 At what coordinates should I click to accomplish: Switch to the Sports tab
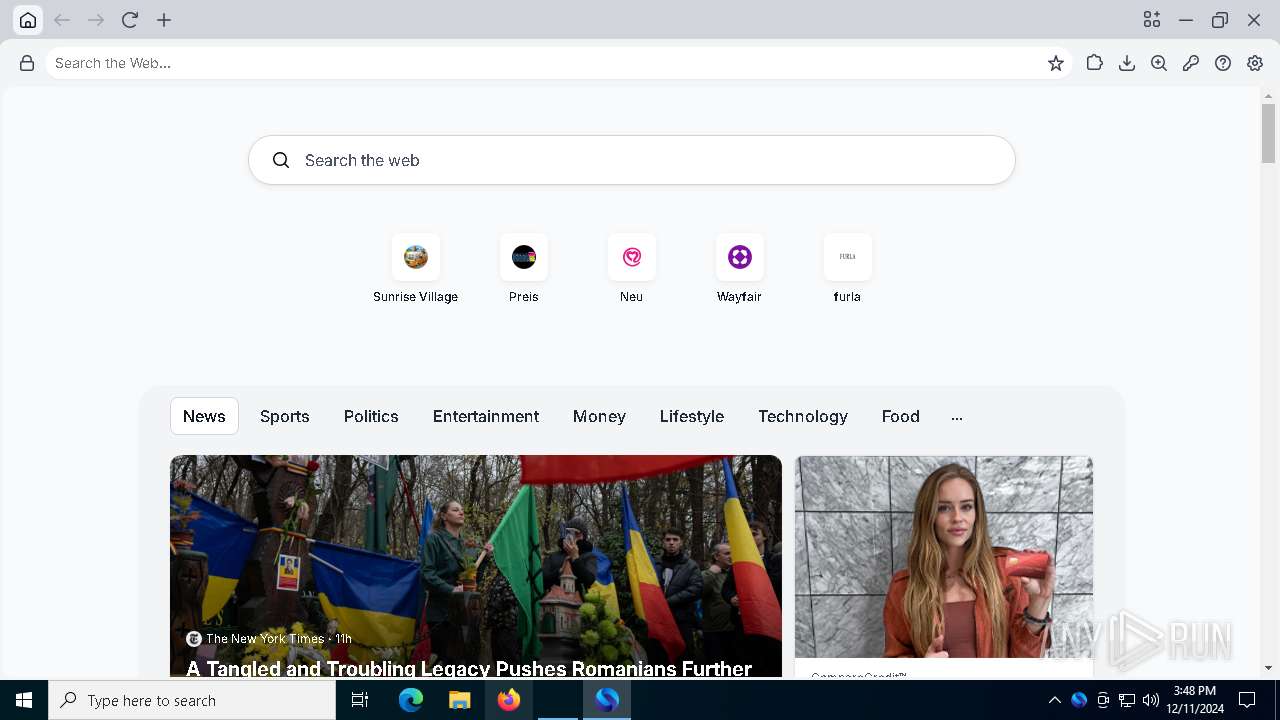click(x=285, y=416)
